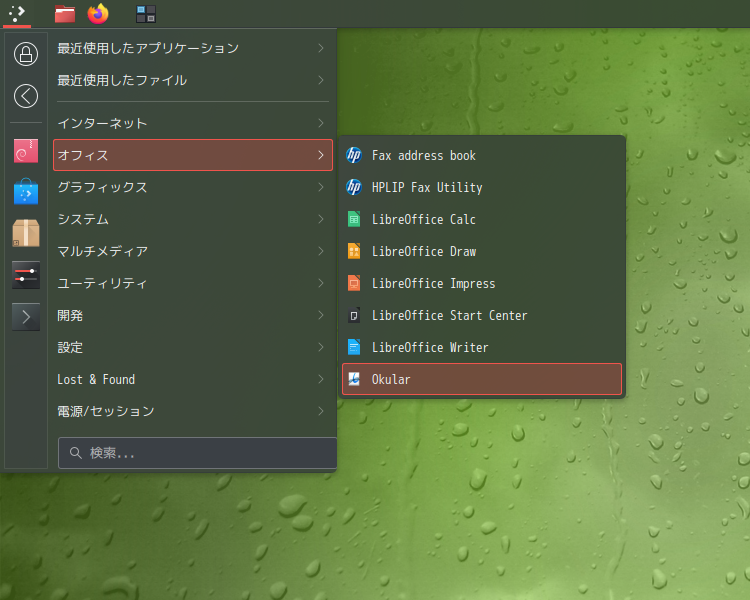Open the 電源/セッション category
The width and height of the screenshot is (750, 600).
pyautogui.click(x=193, y=411)
